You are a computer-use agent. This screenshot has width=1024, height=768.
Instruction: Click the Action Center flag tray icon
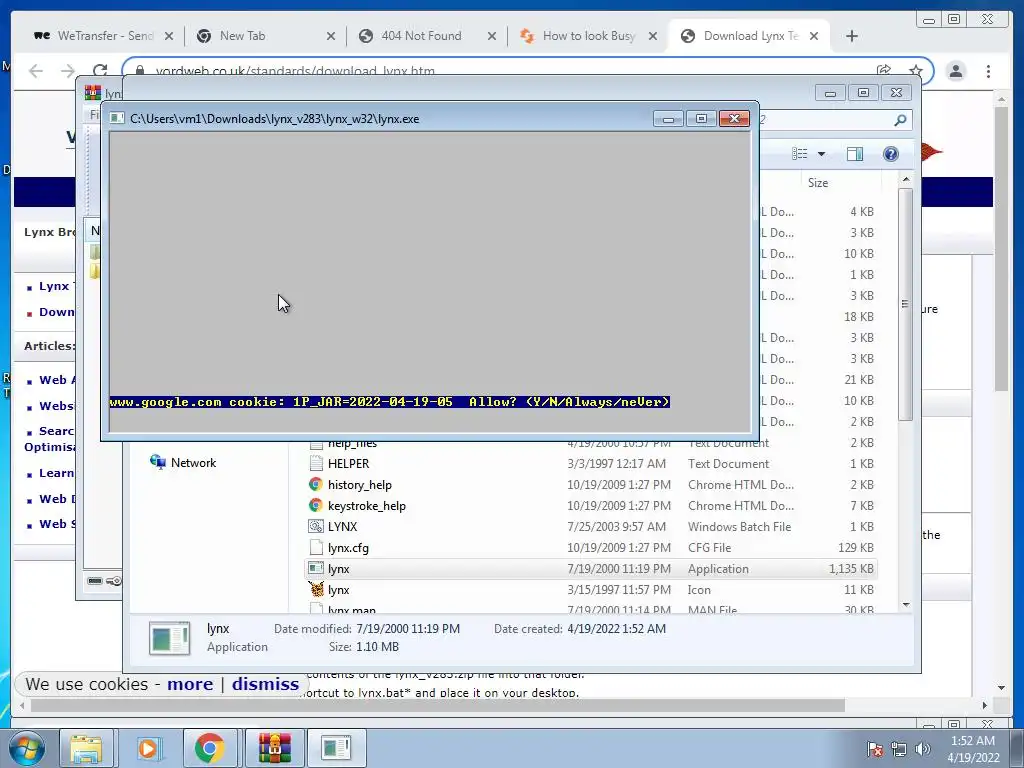coord(875,749)
